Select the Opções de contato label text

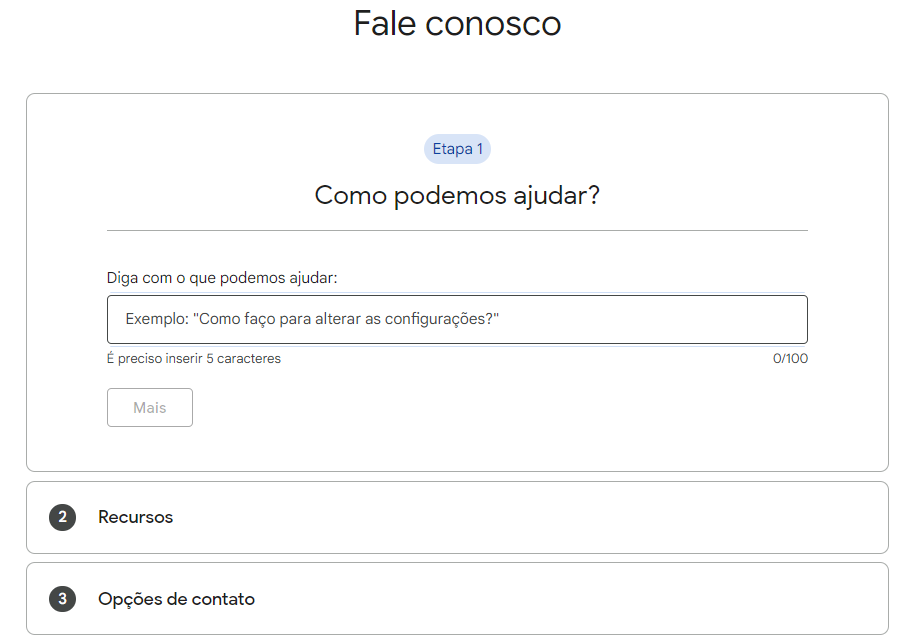click(x=176, y=599)
